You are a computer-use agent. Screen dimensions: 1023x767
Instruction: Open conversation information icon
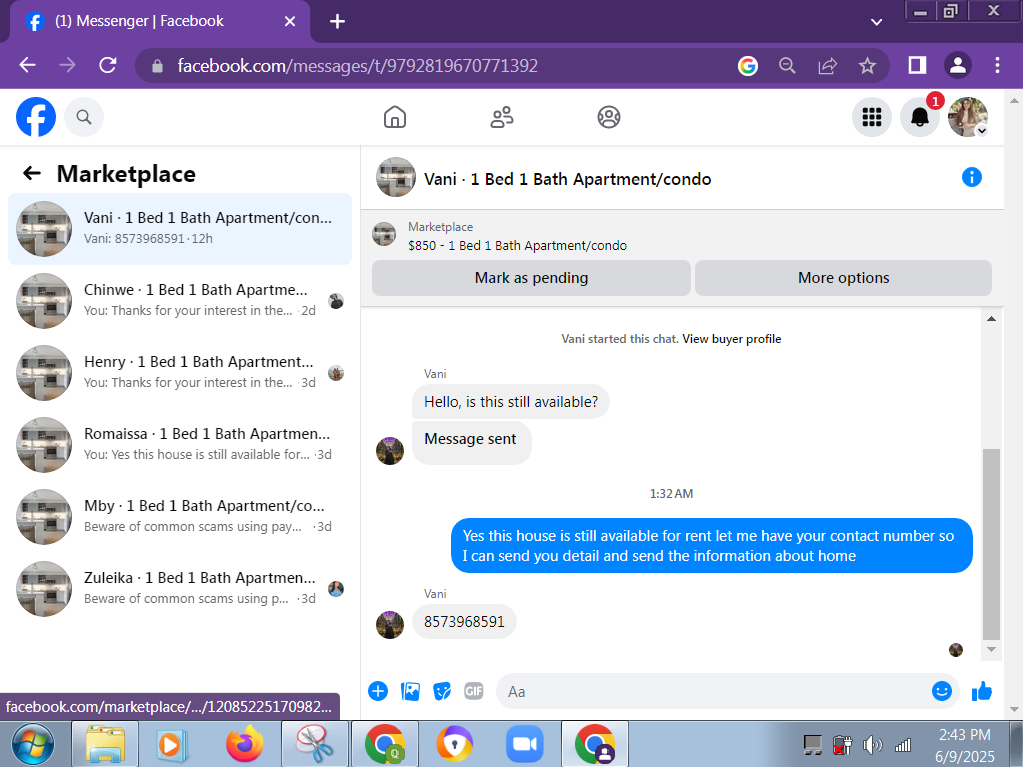tap(971, 177)
